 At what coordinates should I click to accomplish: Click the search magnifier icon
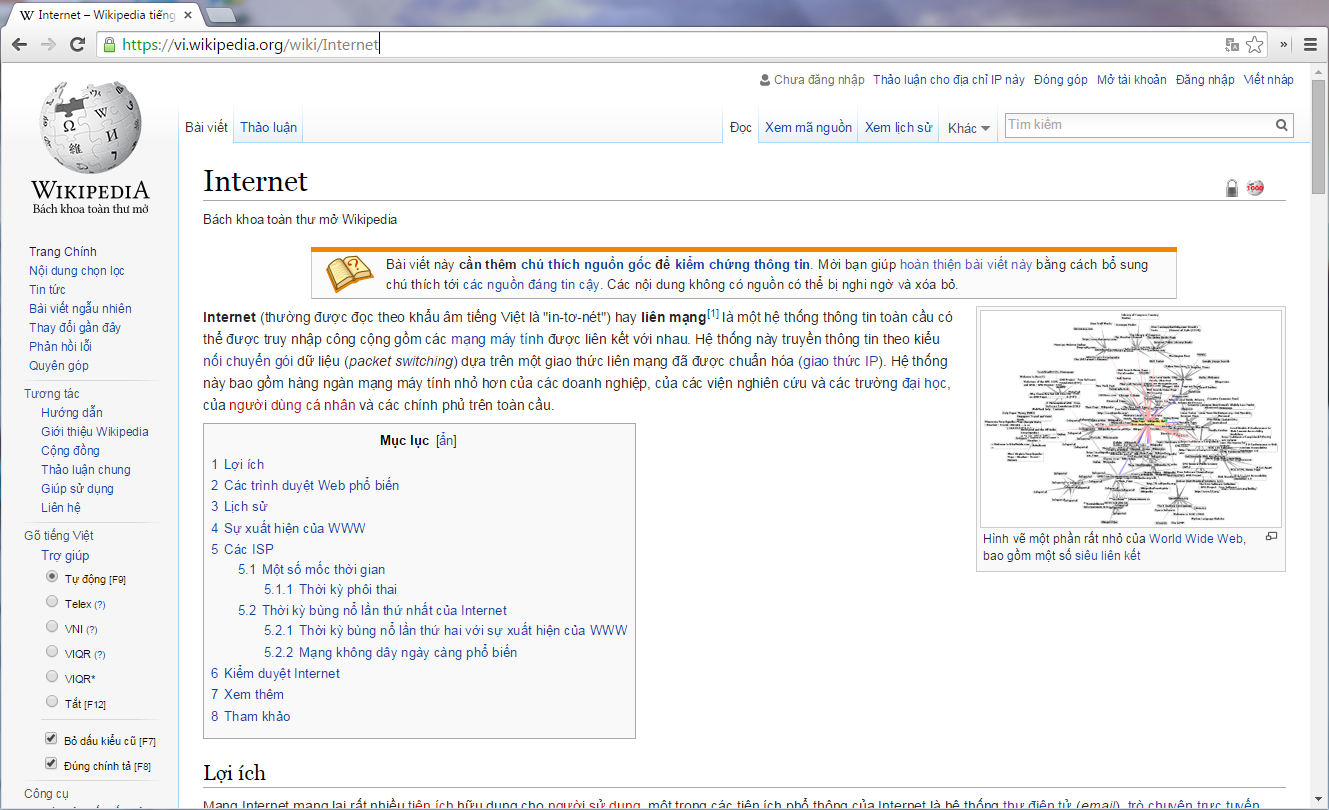tap(1281, 125)
